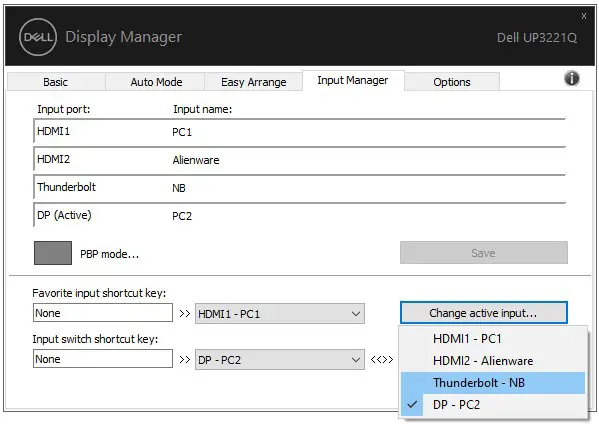Open the Options tab

[452, 82]
